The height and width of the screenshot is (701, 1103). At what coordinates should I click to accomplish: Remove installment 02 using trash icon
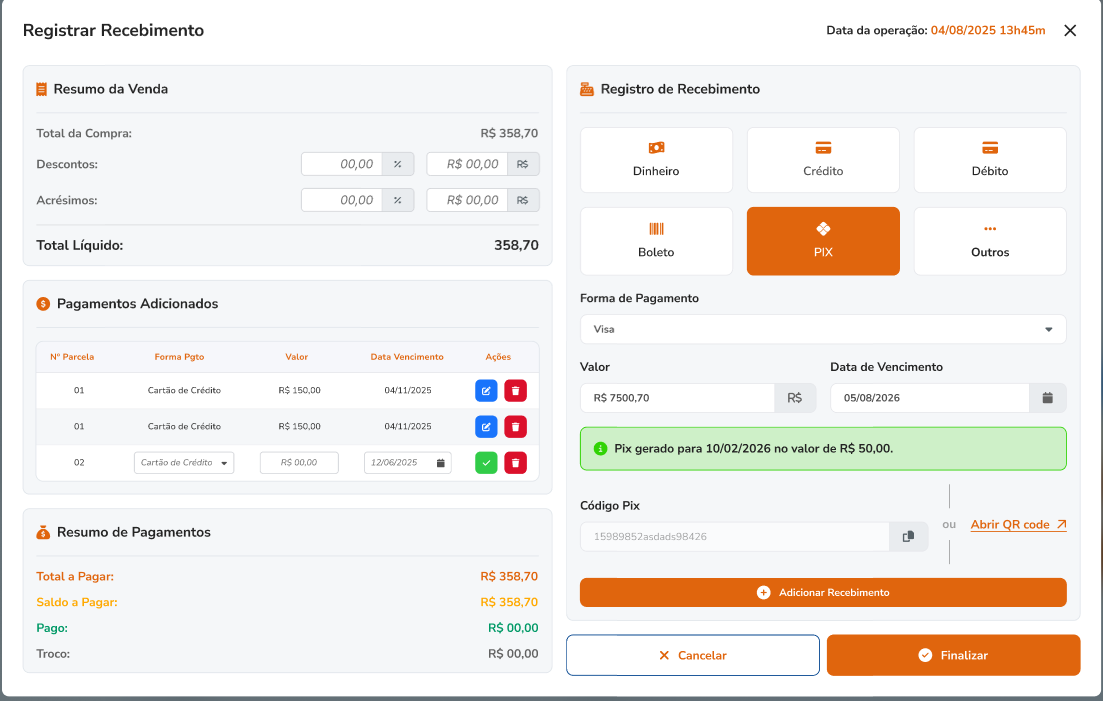515,463
